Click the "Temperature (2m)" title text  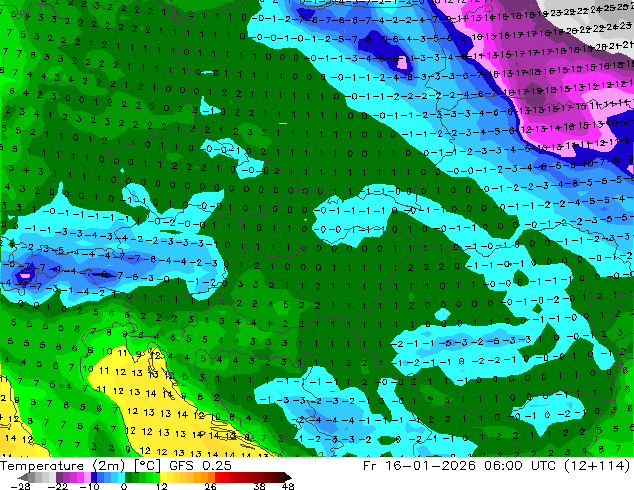(x=63, y=466)
